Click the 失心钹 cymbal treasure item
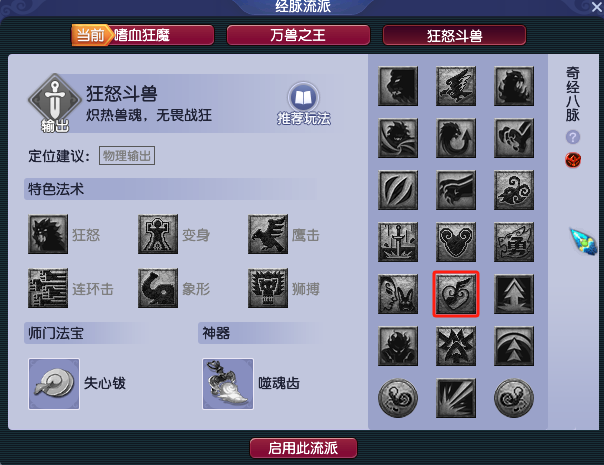Viewport: 604px width, 465px height. (54, 384)
